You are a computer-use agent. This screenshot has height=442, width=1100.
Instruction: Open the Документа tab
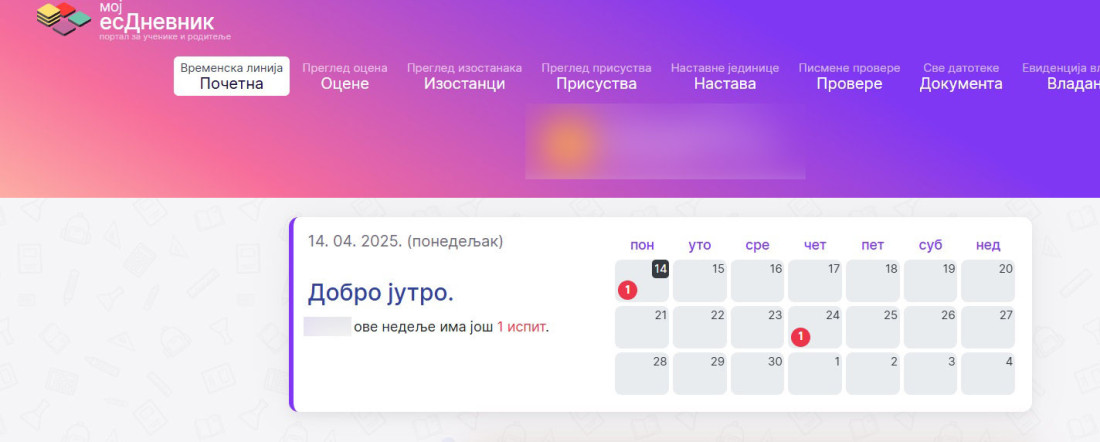(961, 76)
